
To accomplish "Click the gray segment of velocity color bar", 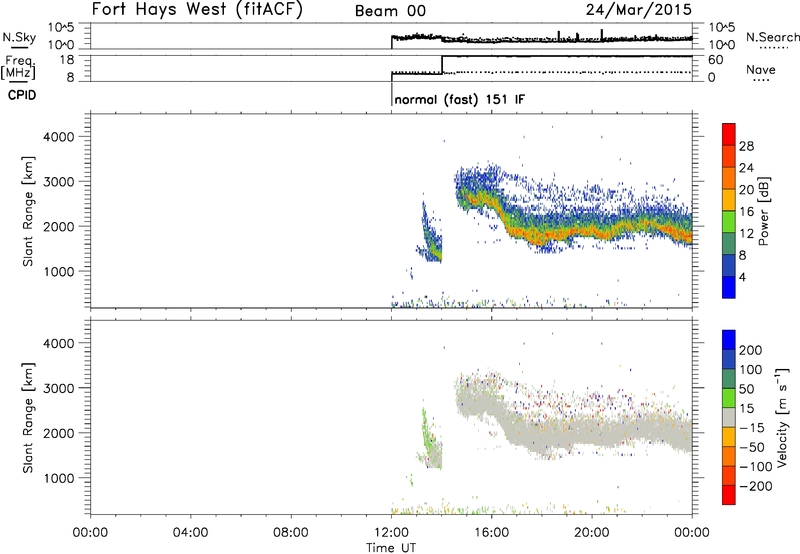I will coord(729,418).
